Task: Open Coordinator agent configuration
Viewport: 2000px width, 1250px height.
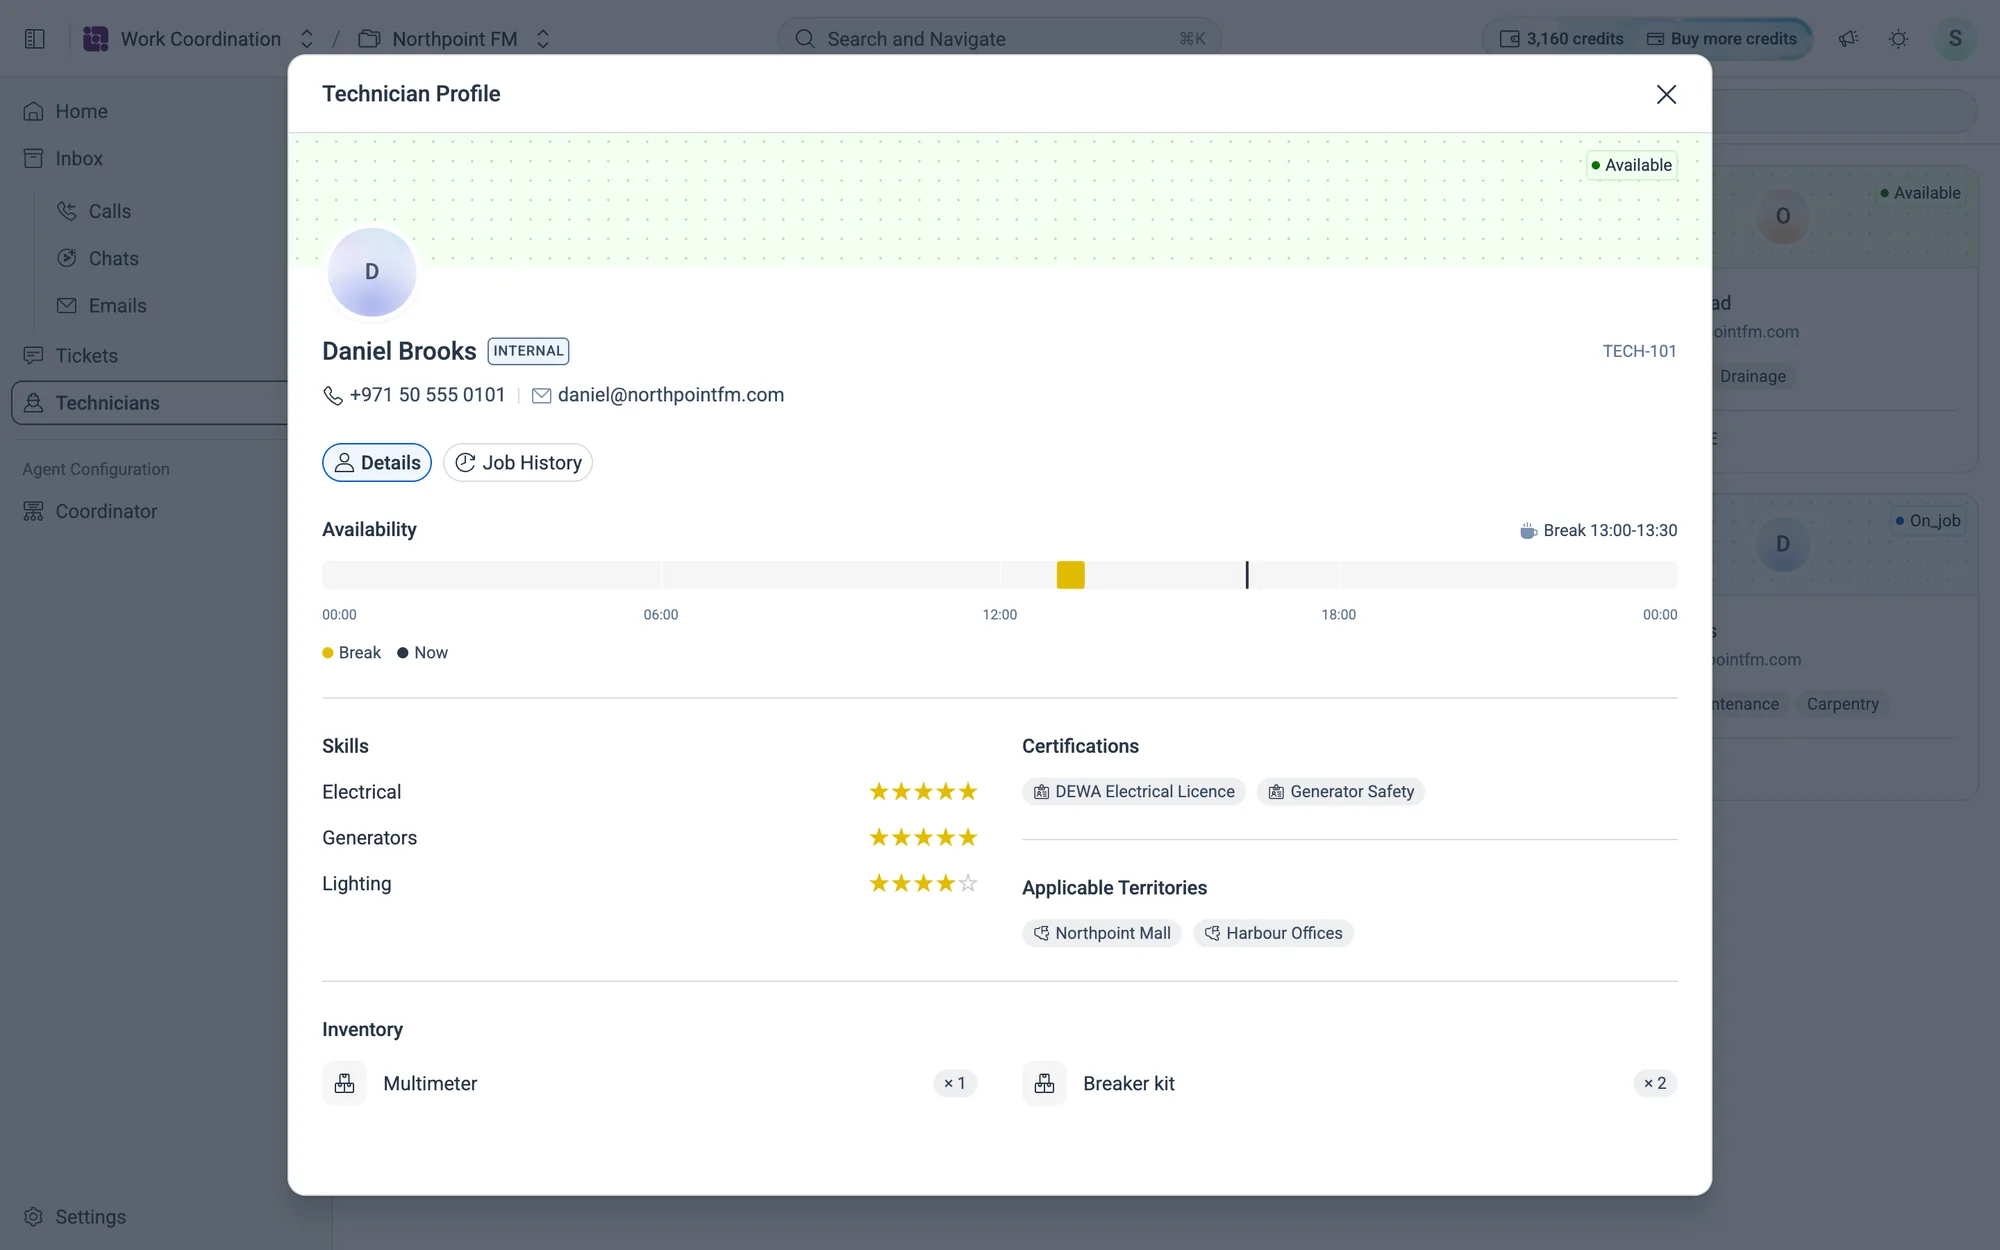Action: click(x=90, y=511)
